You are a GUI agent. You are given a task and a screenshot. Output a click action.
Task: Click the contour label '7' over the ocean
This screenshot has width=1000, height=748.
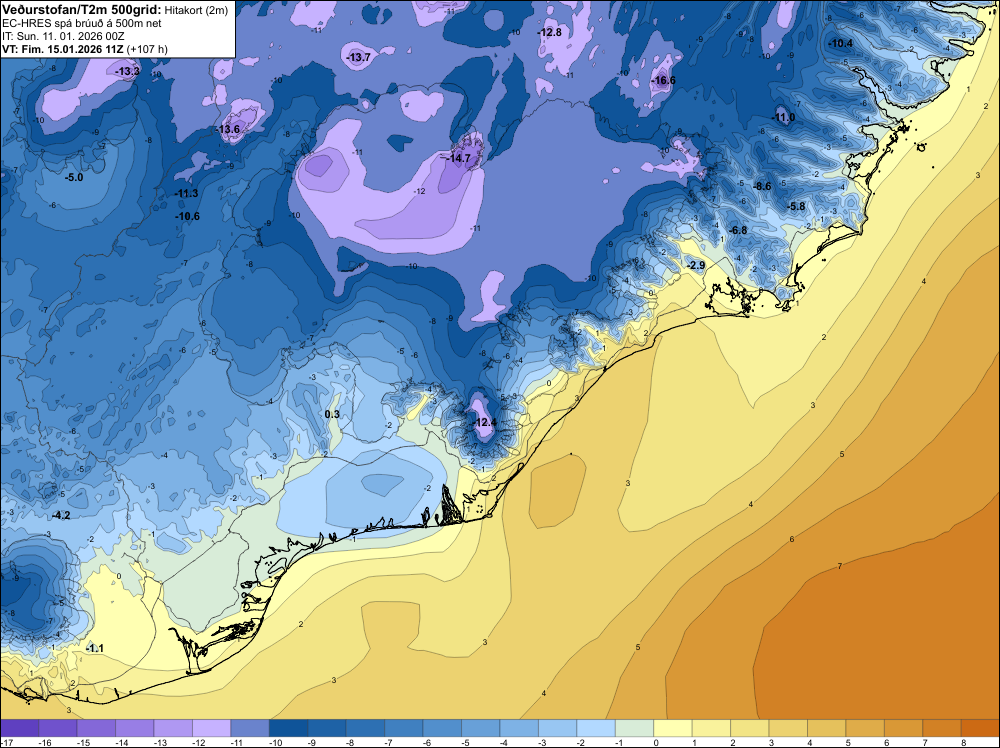tap(840, 566)
